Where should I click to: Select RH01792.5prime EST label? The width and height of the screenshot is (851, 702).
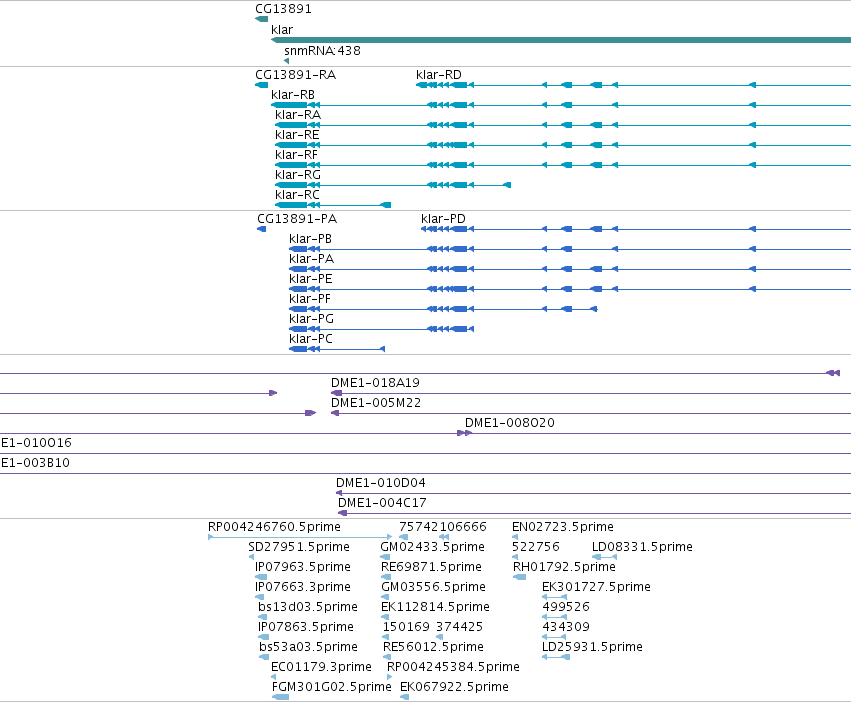[x=564, y=567]
